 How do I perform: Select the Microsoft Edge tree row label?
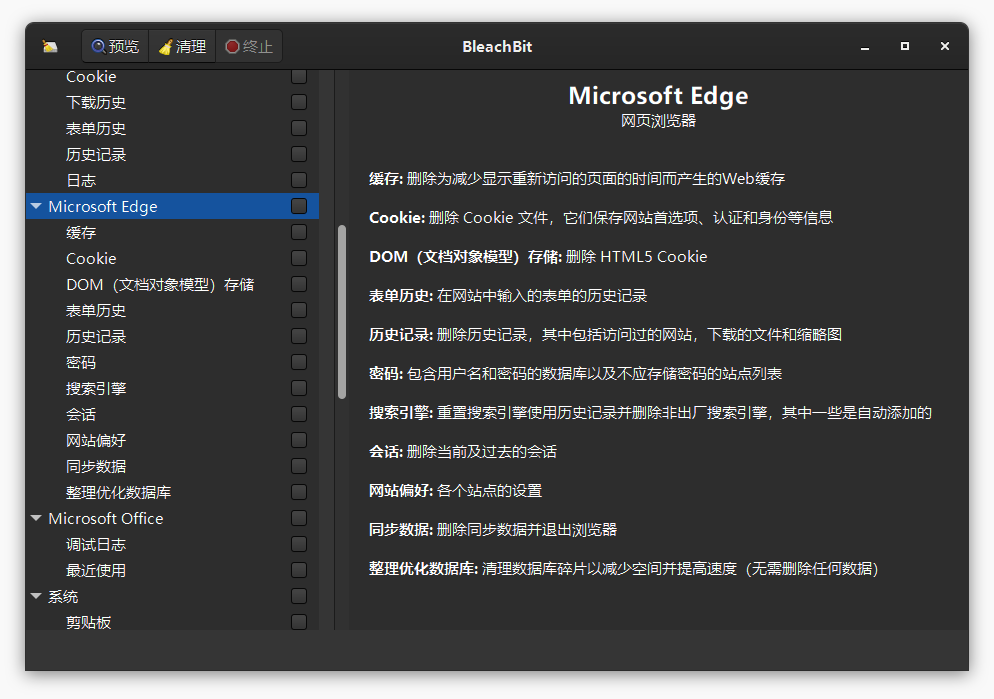pyautogui.click(x=103, y=207)
